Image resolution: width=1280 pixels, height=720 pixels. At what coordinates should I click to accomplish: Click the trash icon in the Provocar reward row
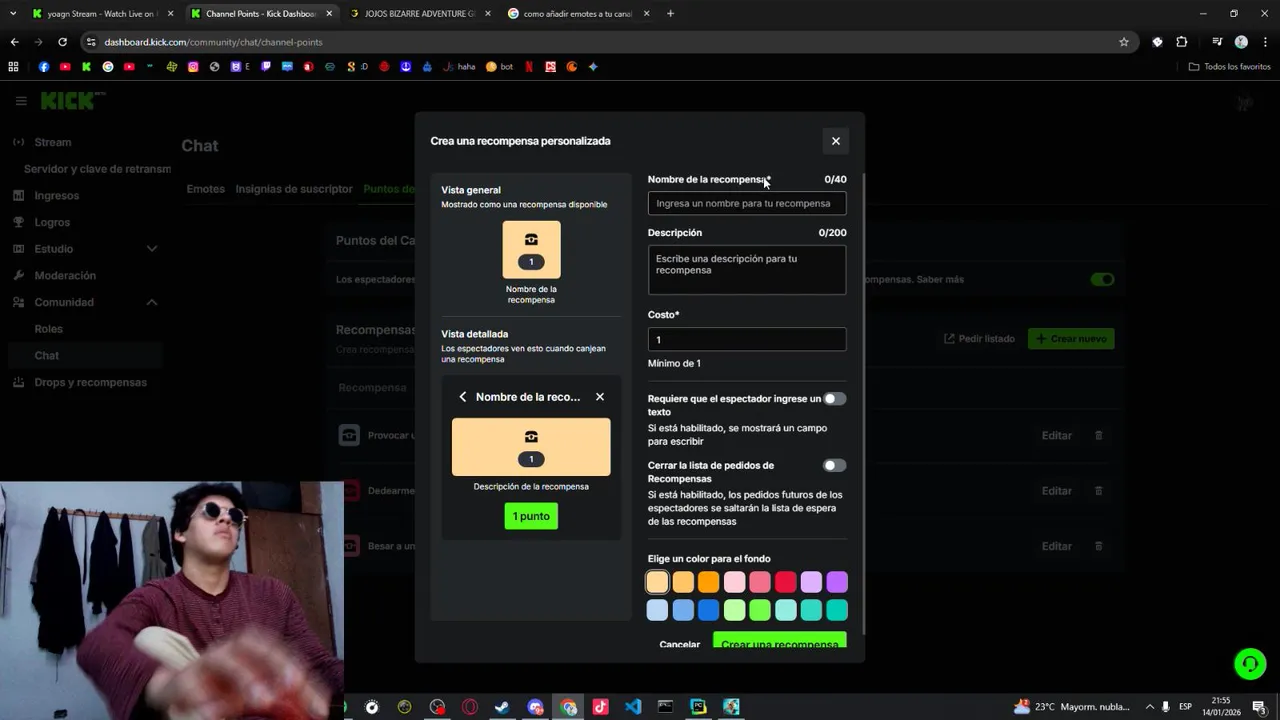[x=1099, y=436]
